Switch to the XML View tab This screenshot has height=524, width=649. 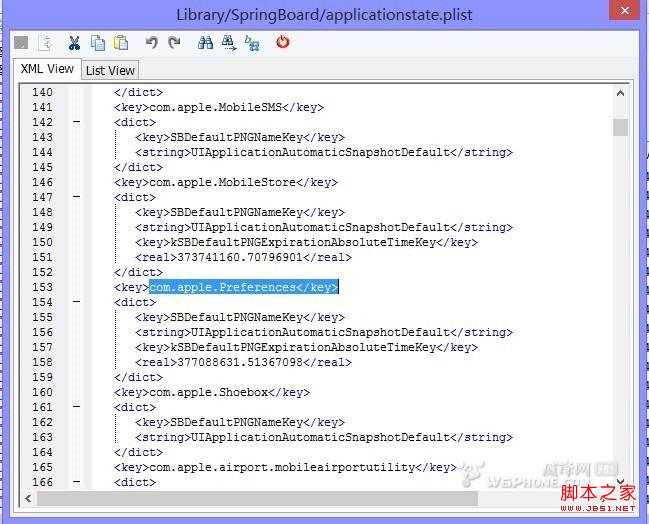tap(47, 69)
